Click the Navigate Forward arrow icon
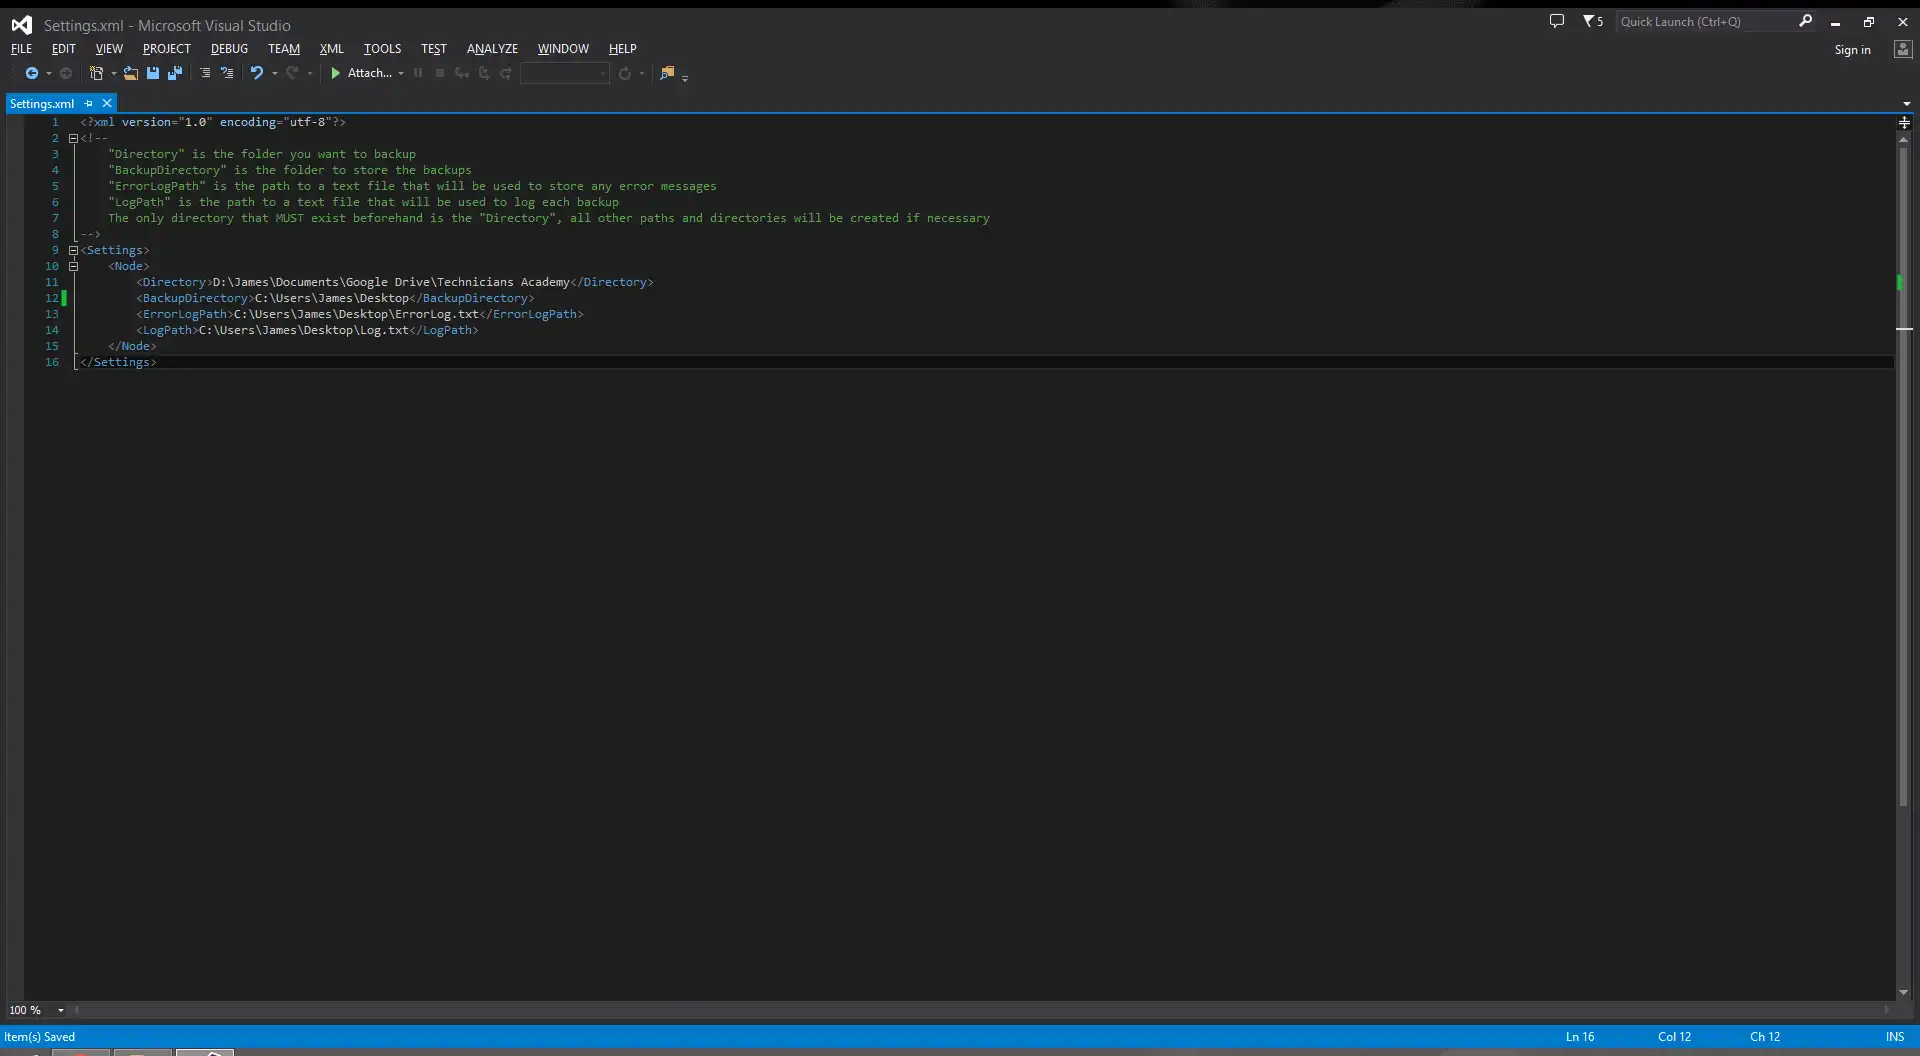This screenshot has width=1920, height=1056. [66, 73]
